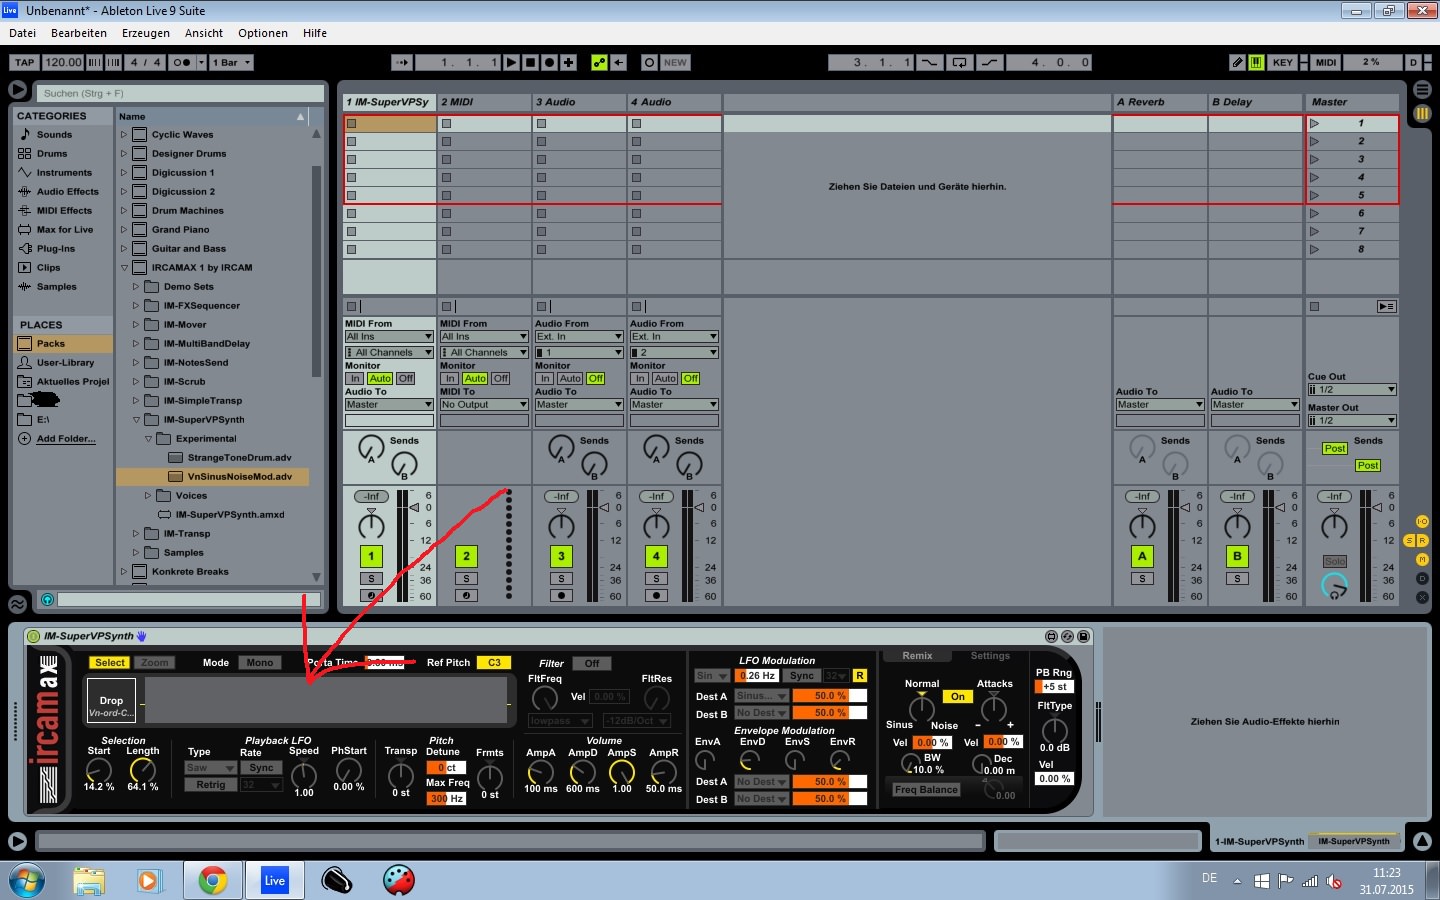Open quantization 1 Bar dropdown
Image resolution: width=1440 pixels, height=900 pixels.
coord(231,62)
